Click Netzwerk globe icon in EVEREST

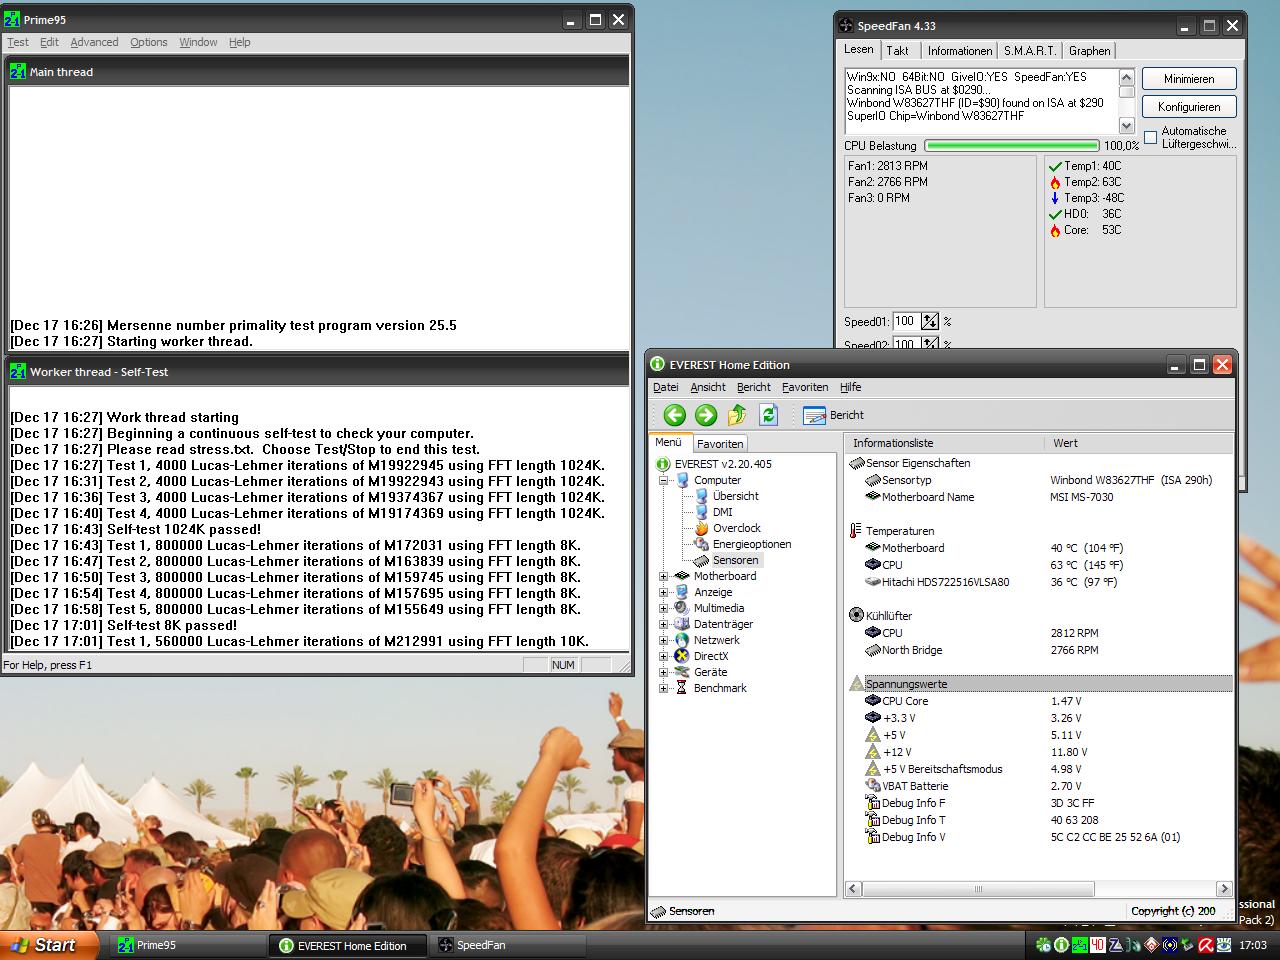[x=682, y=640]
